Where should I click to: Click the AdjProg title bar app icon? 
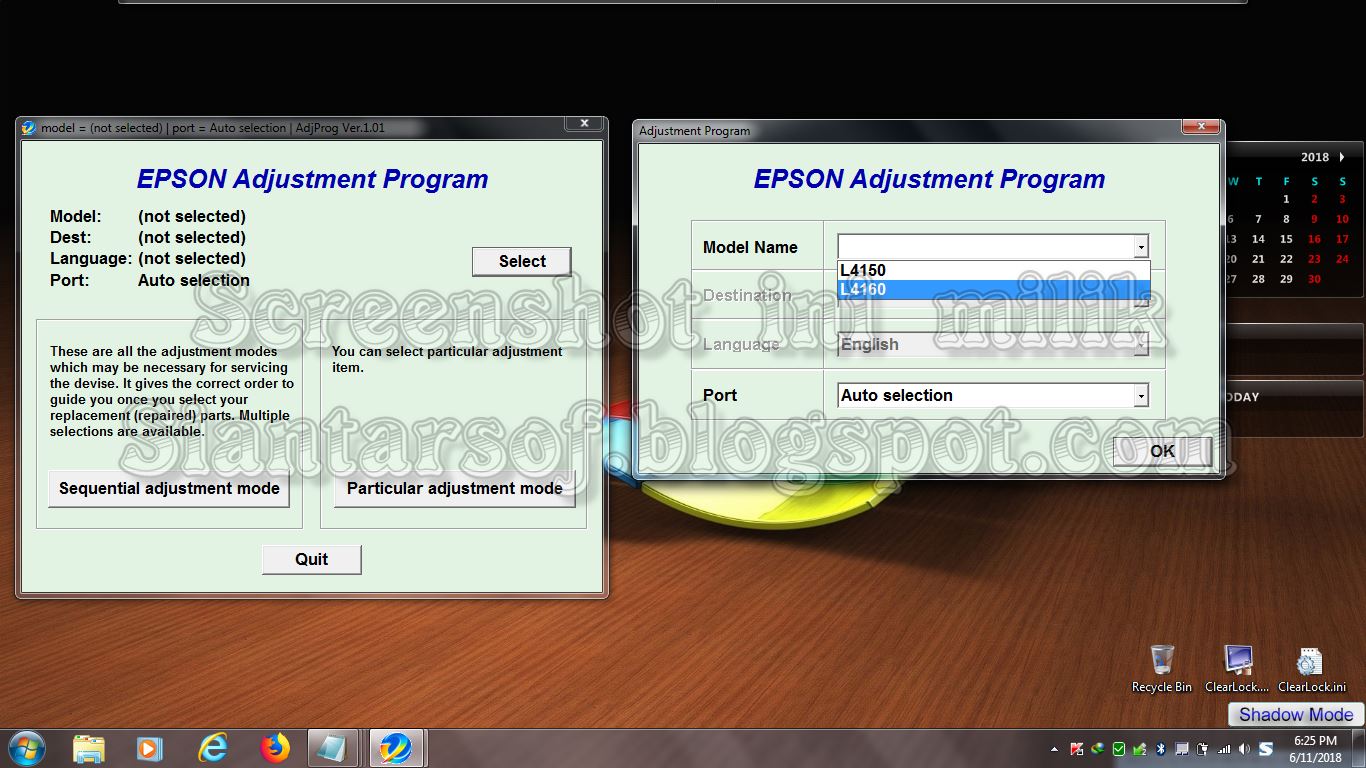pyautogui.click(x=28, y=128)
